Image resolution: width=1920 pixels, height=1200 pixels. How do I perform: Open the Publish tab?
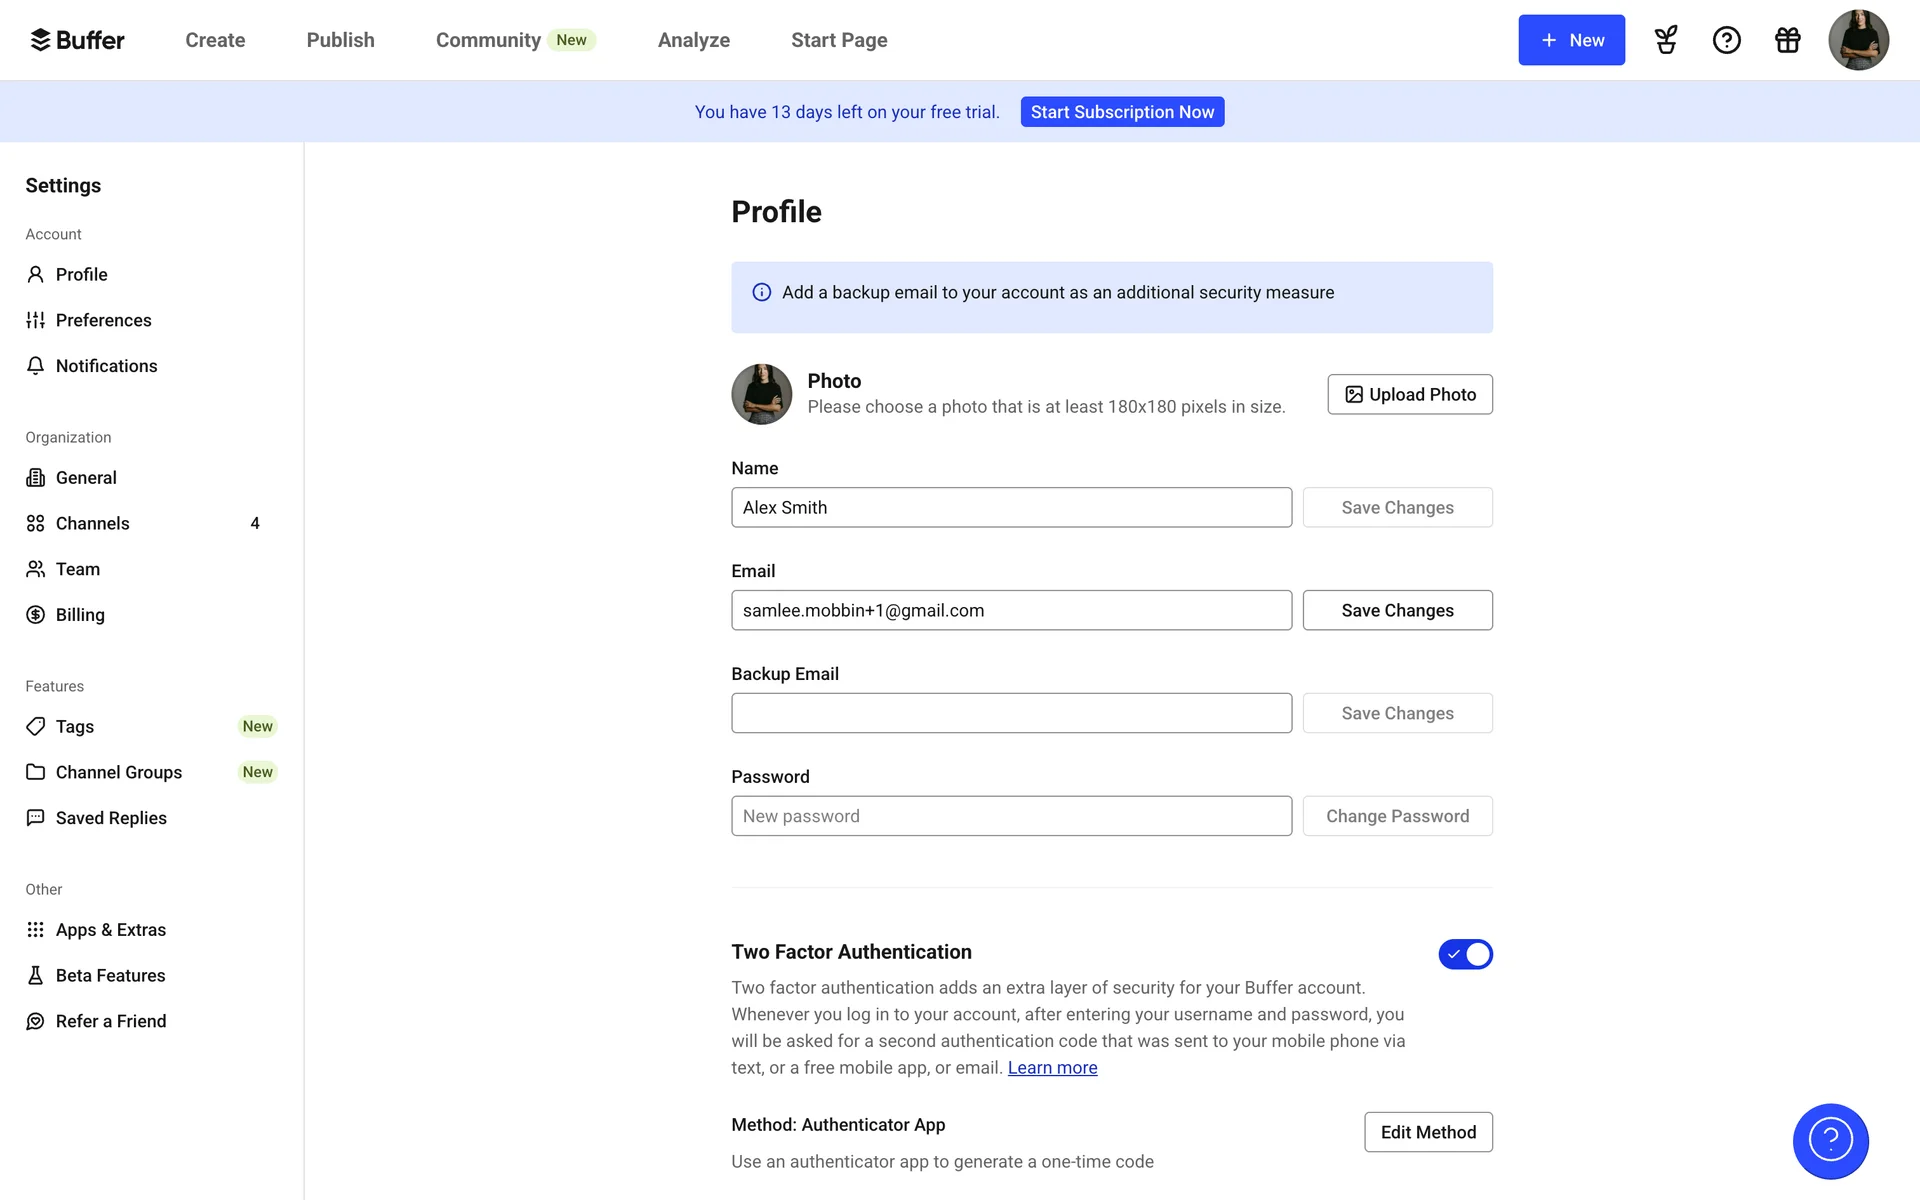(340, 40)
